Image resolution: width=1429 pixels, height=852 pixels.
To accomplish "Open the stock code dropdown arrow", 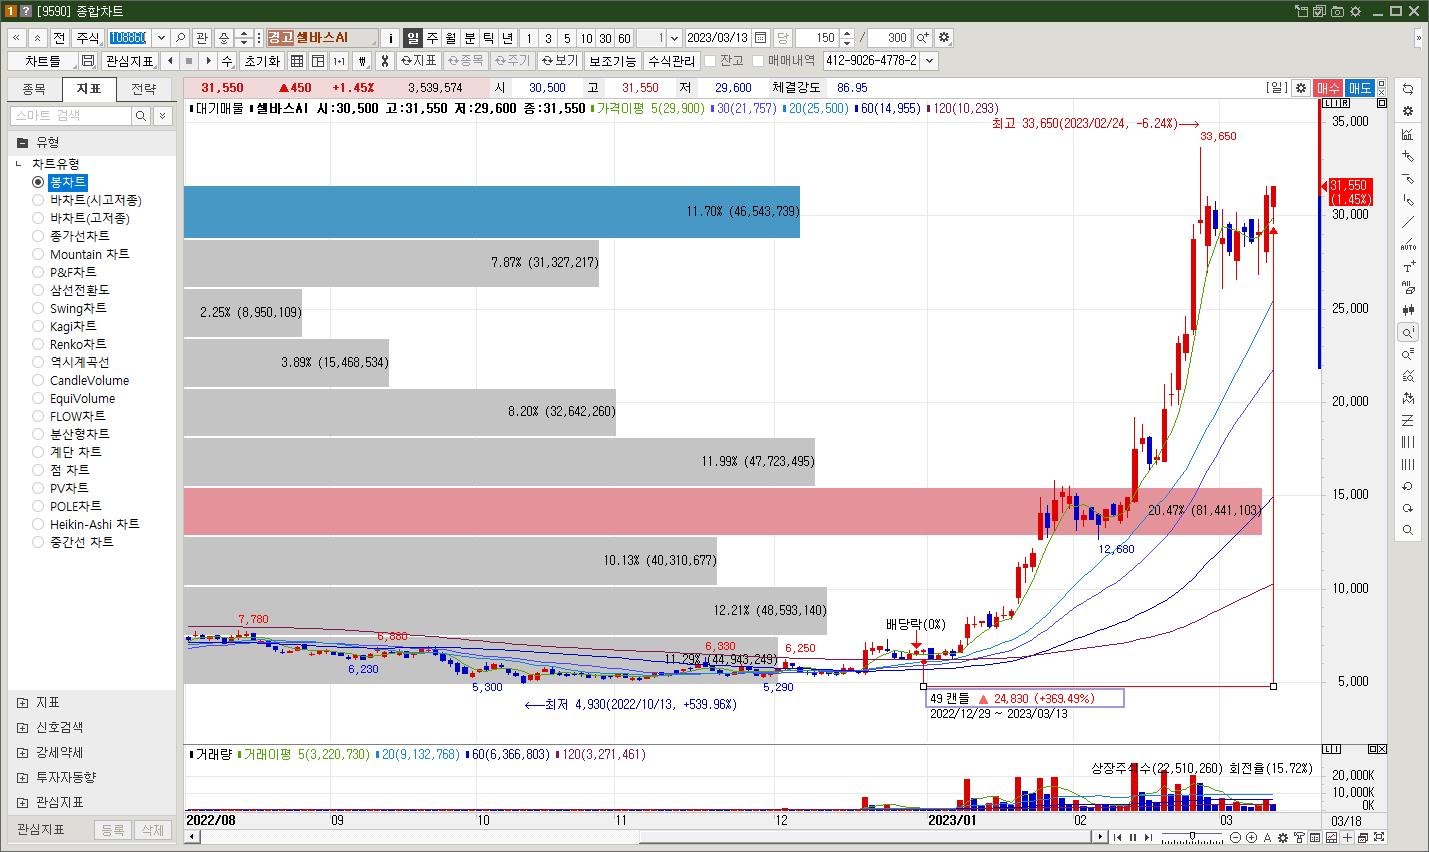I will click(161, 38).
